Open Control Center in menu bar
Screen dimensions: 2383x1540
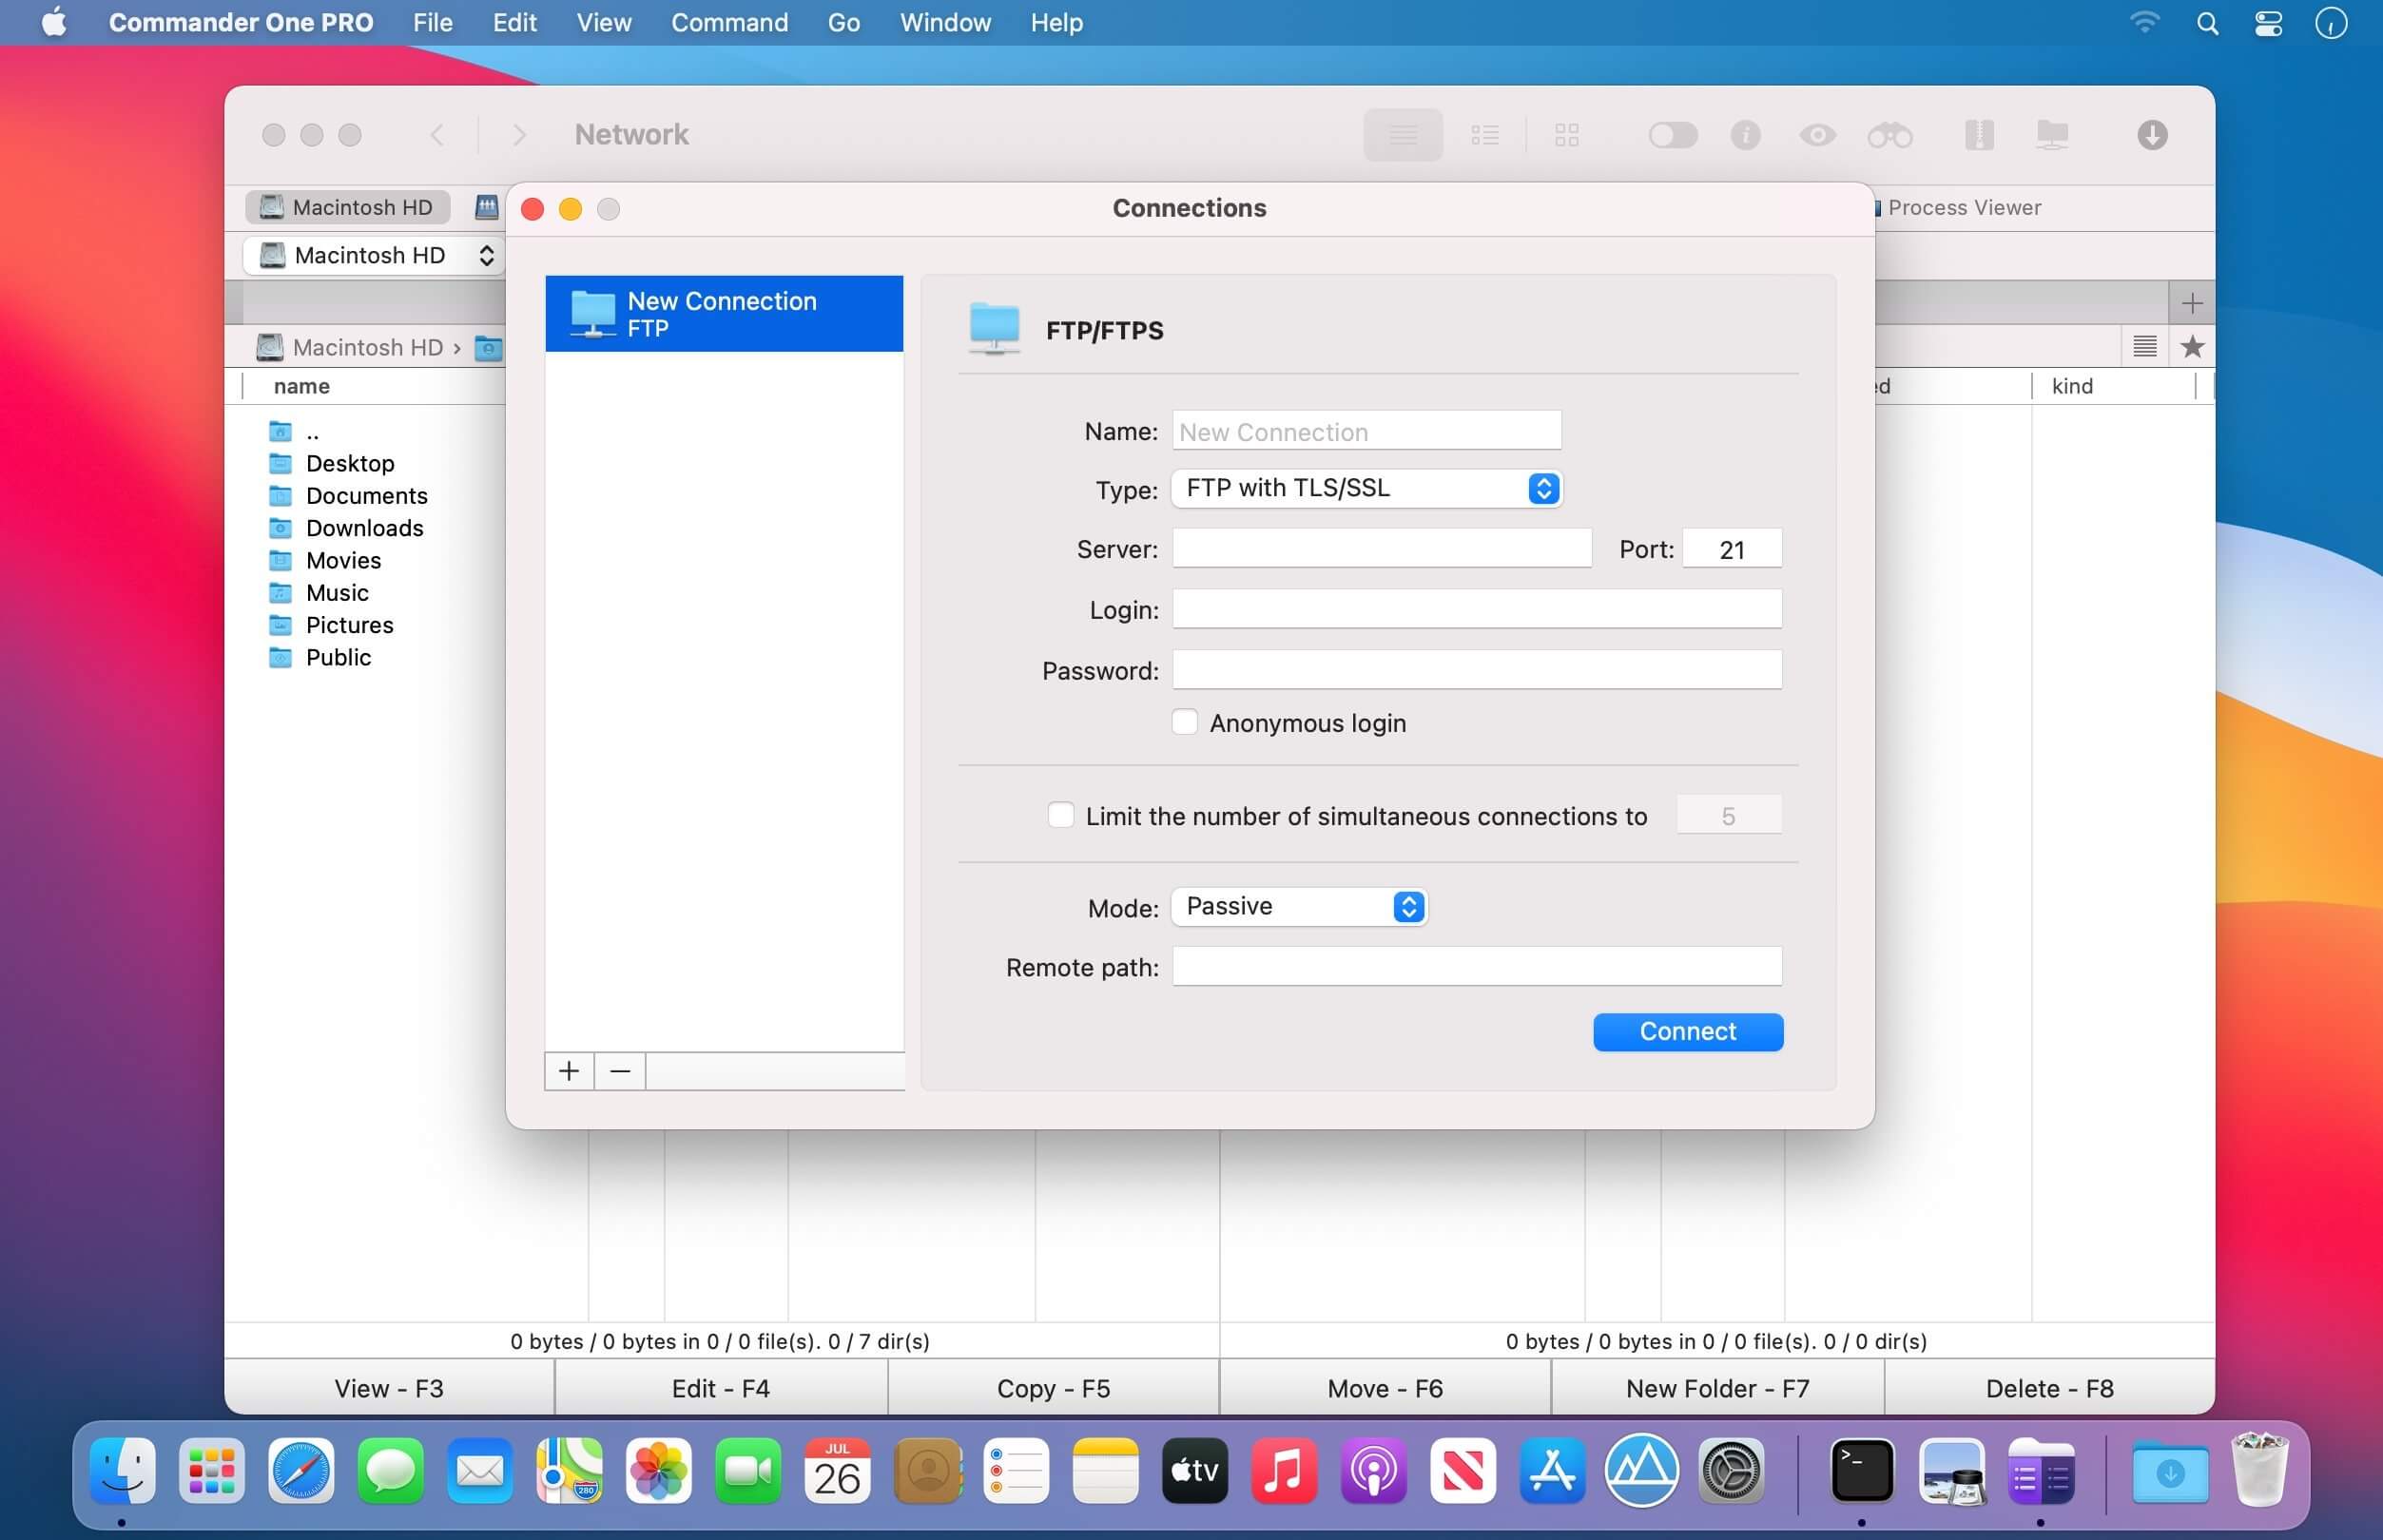click(x=2268, y=23)
